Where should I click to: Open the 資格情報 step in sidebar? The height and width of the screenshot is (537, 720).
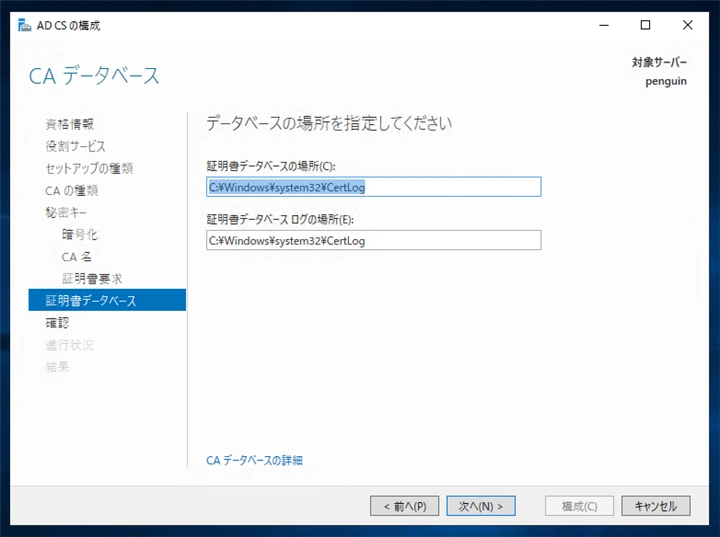point(70,124)
